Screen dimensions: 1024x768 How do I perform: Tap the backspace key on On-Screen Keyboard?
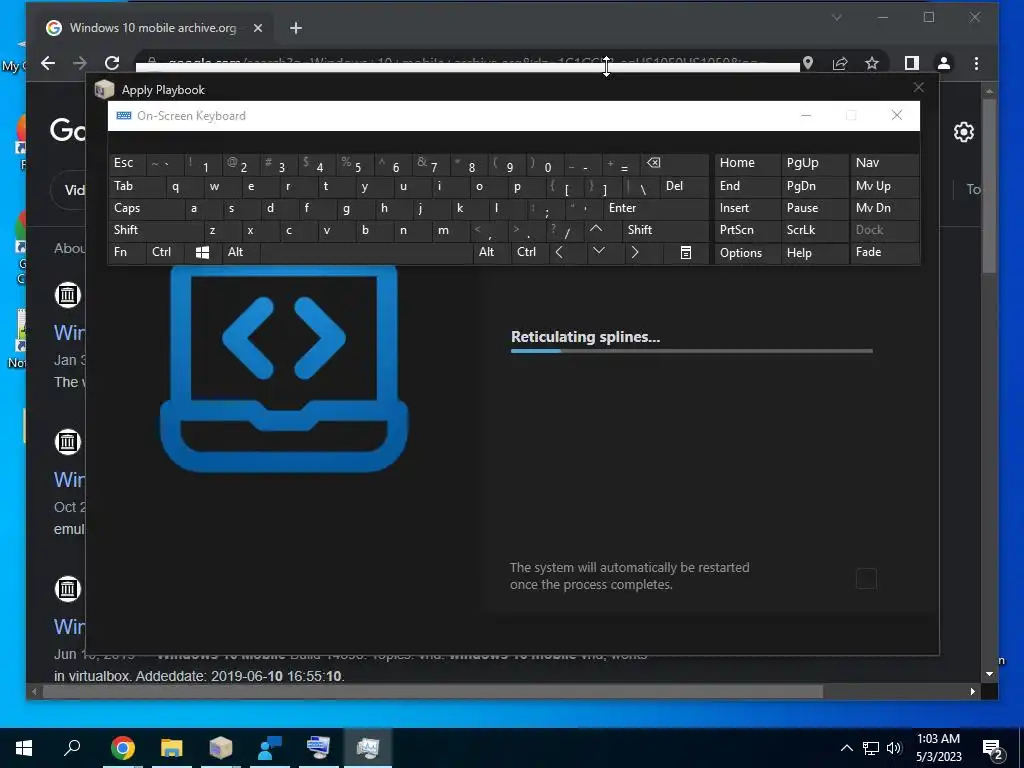pyautogui.click(x=674, y=163)
